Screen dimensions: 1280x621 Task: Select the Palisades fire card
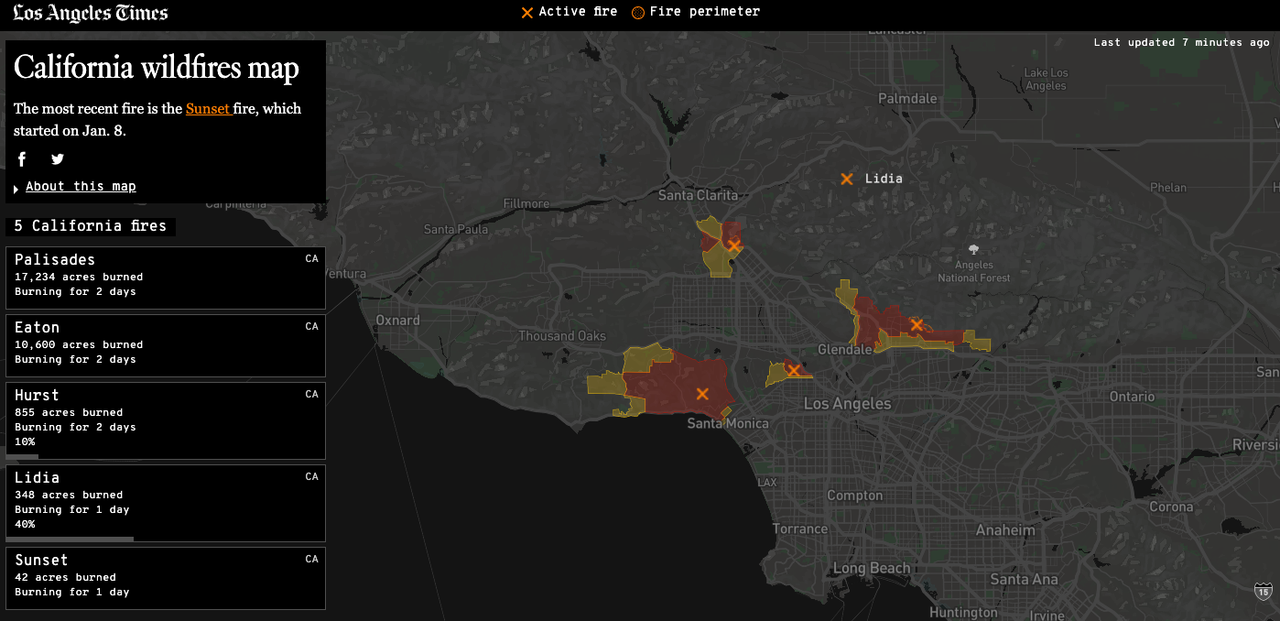(x=165, y=277)
